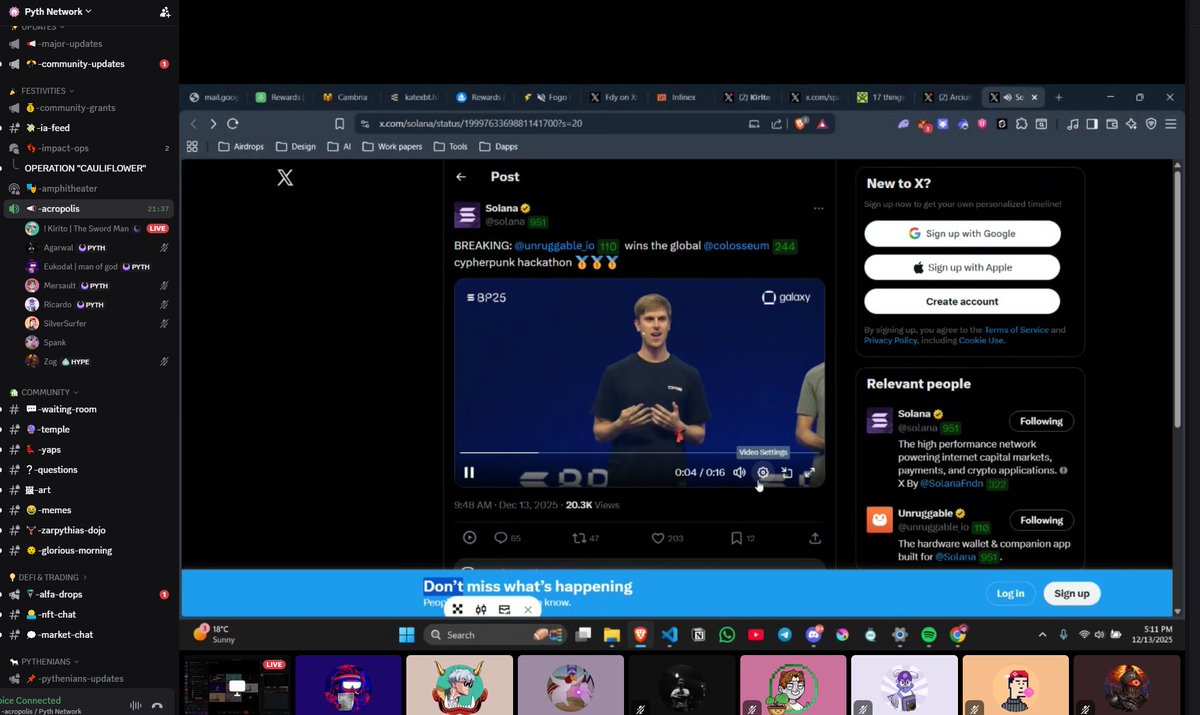Click the bookmark icon beside the address bar

(340, 123)
